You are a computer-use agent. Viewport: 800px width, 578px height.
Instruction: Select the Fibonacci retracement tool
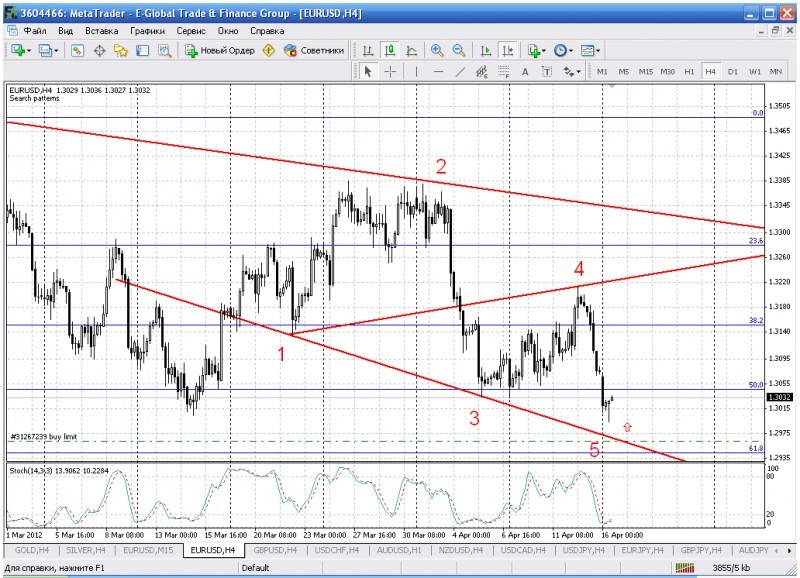[503, 71]
